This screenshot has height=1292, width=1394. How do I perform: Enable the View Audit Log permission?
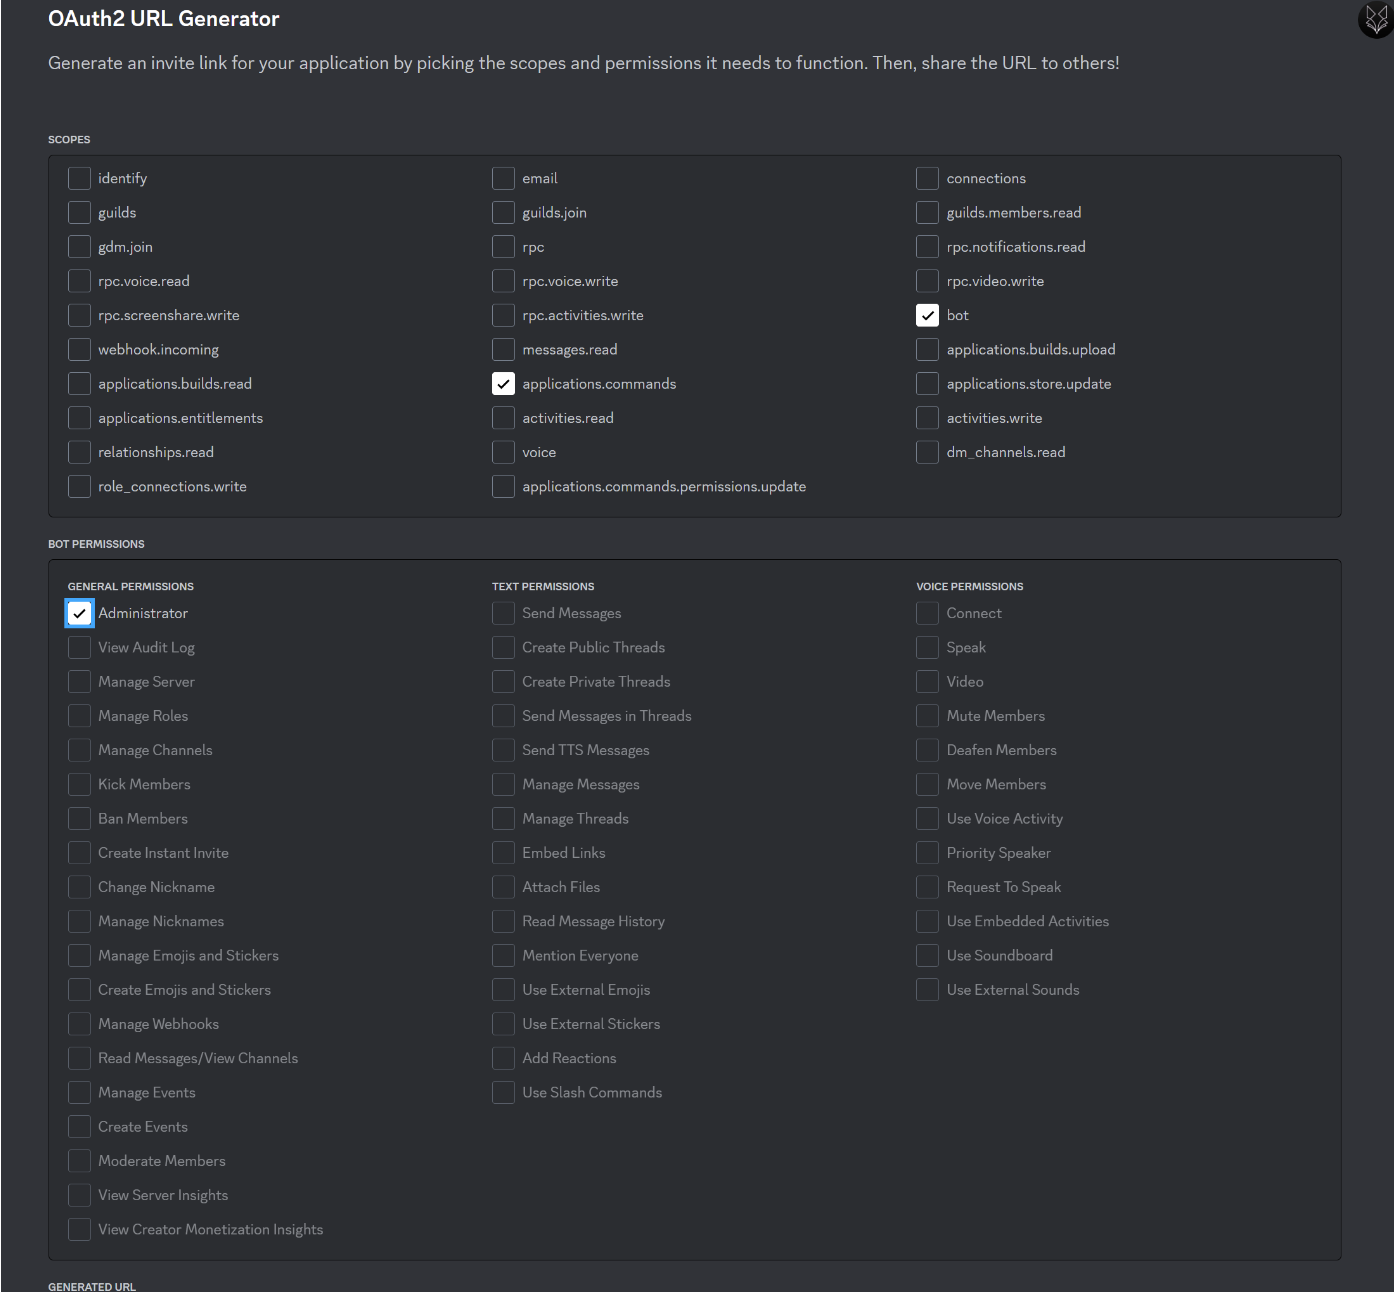(x=79, y=648)
